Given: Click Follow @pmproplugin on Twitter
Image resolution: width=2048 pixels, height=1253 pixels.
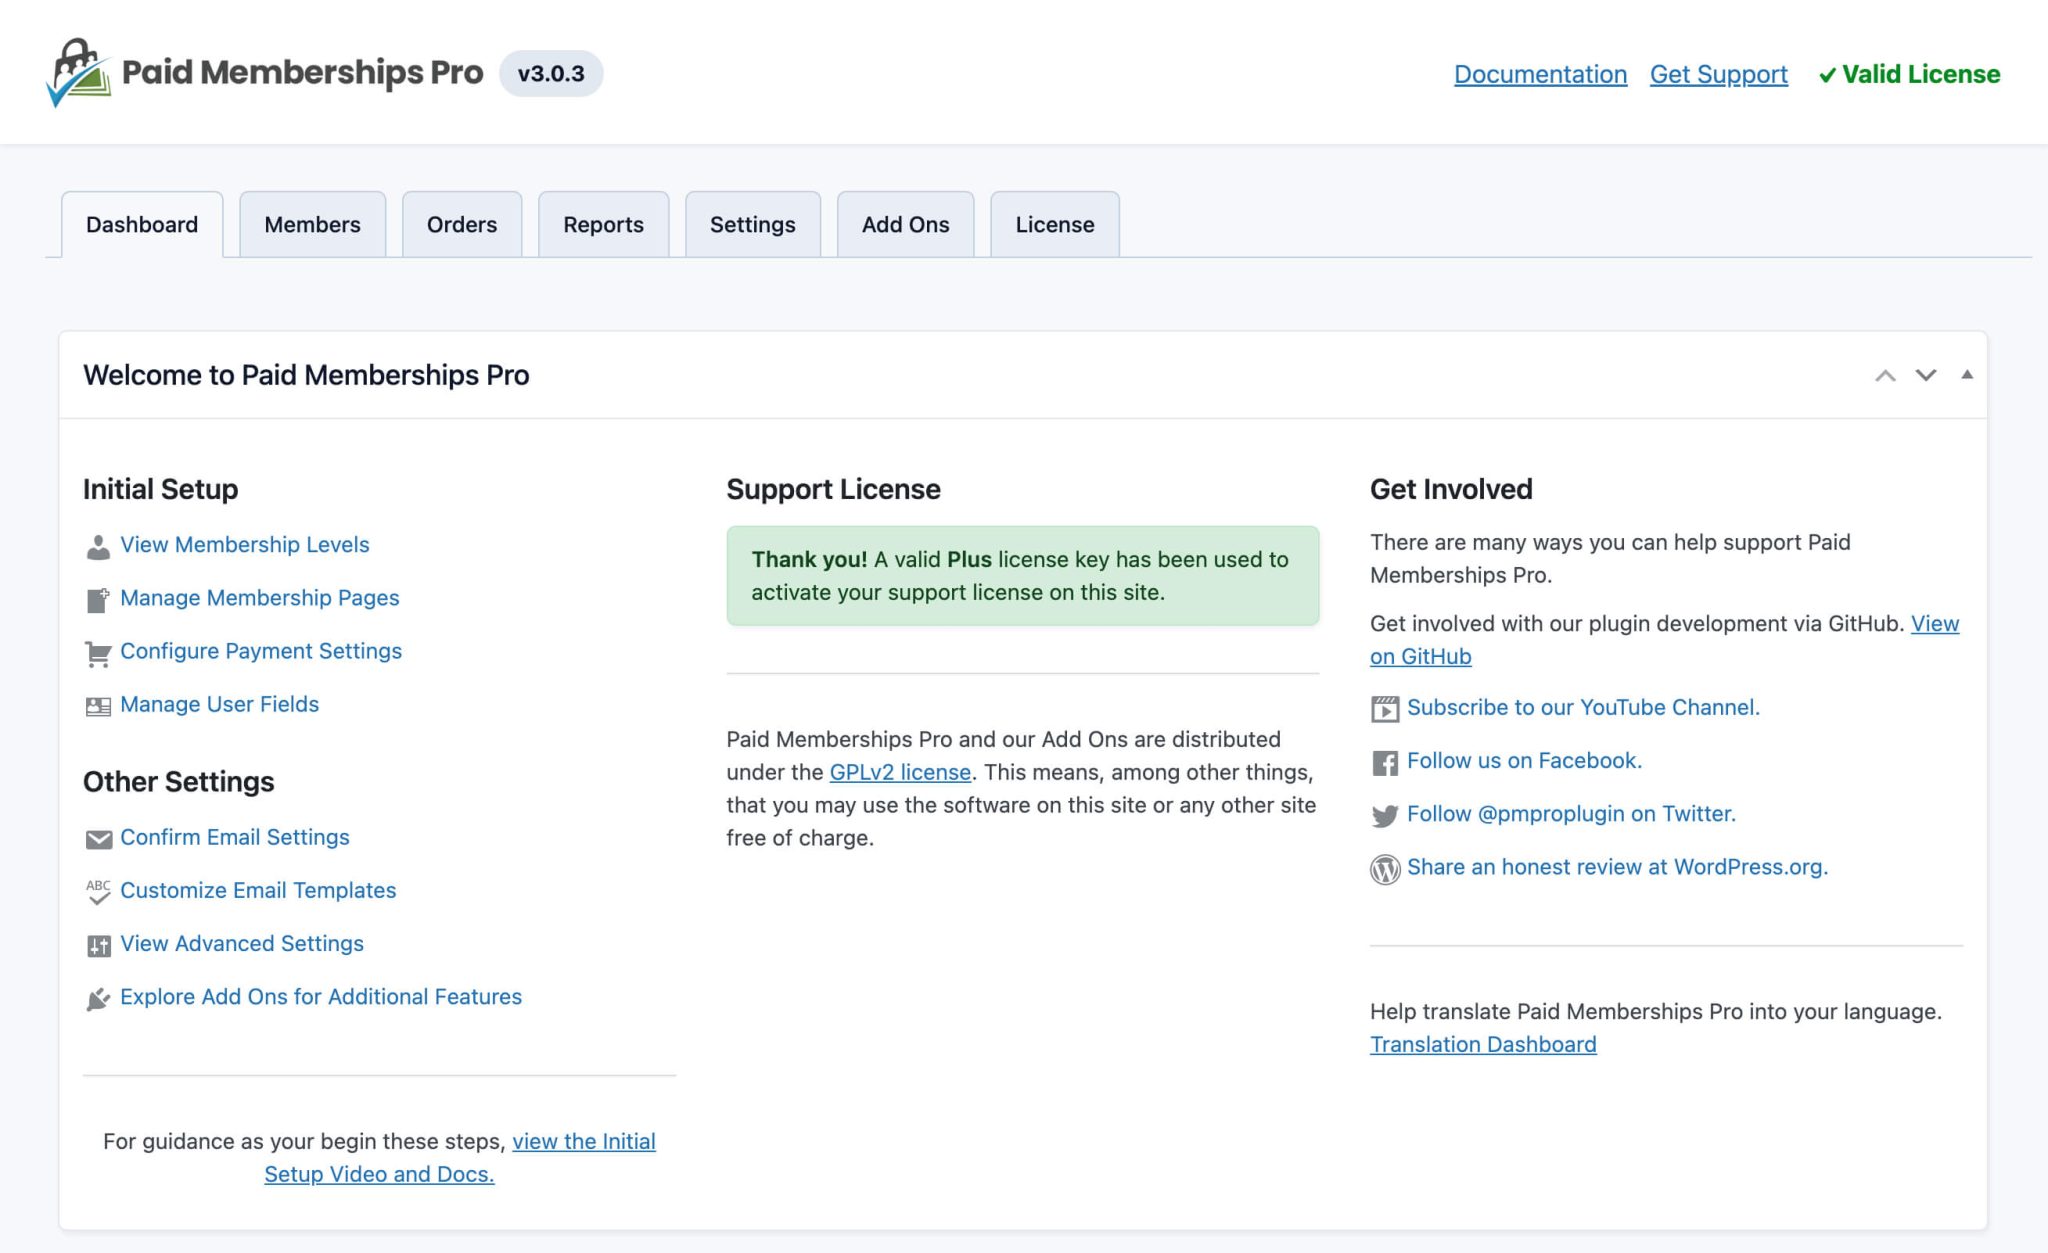Looking at the screenshot, I should tap(1572, 813).
